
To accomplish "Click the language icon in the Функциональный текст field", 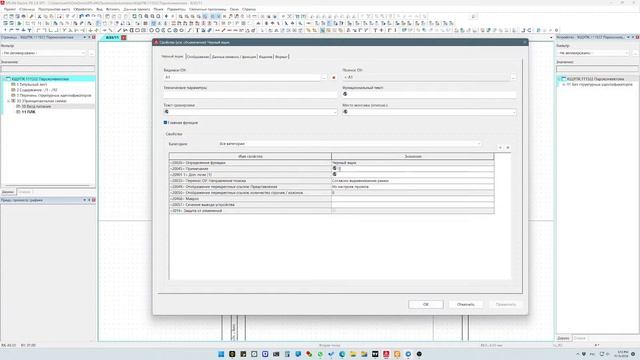I will (345, 94).
